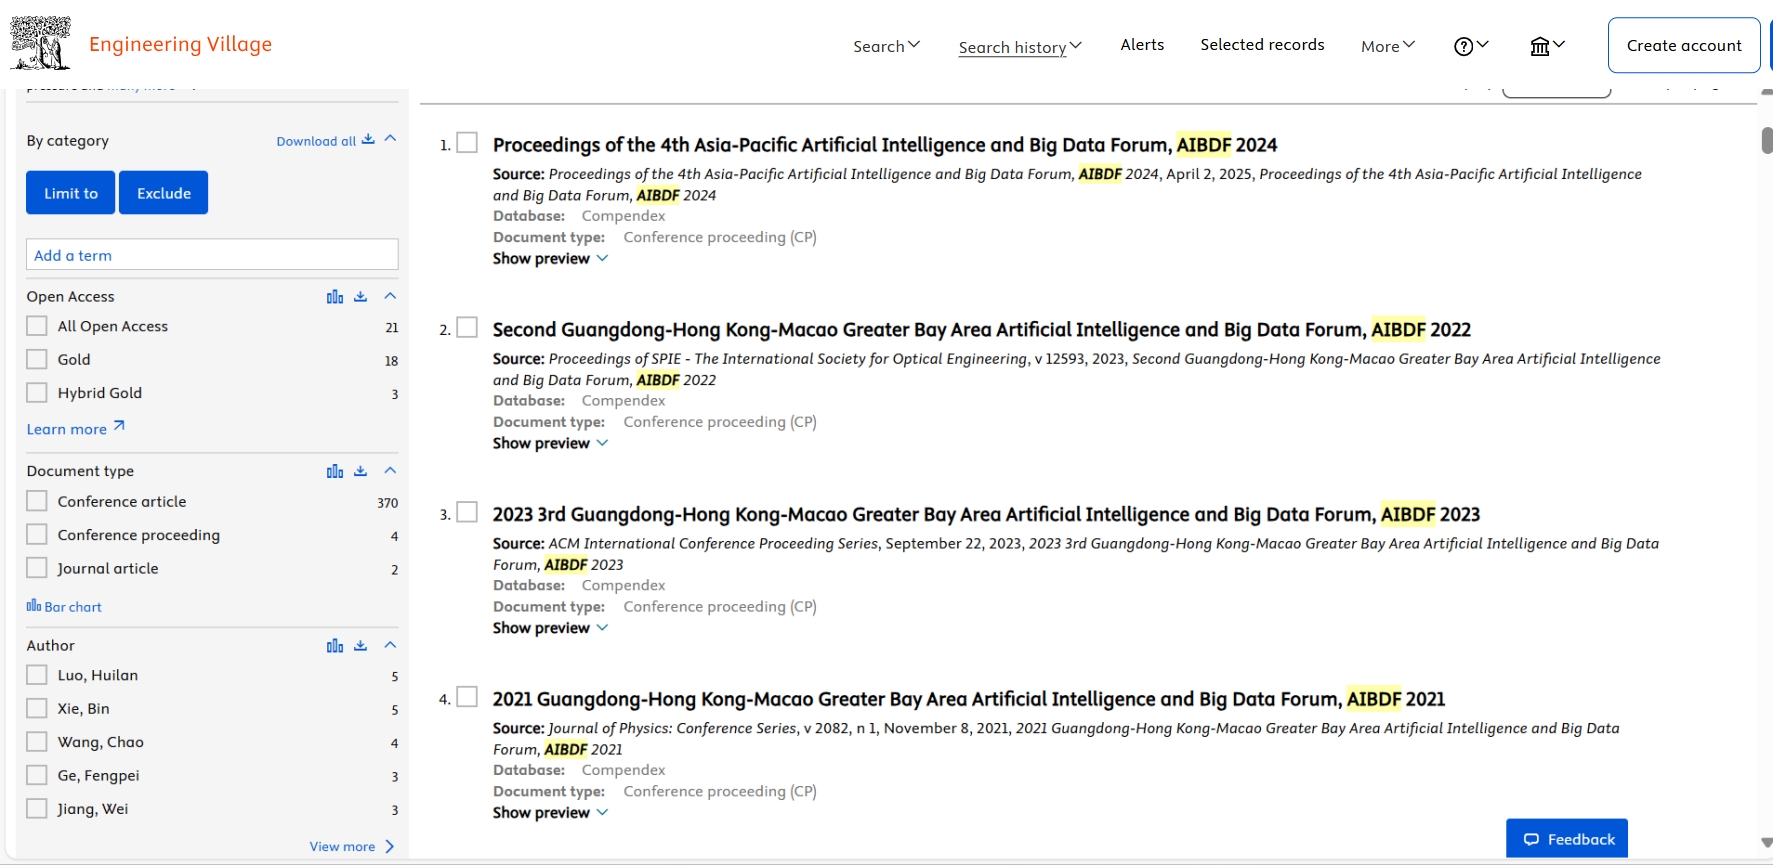
Task: Check author Jiang, Wei
Action: coord(37,808)
